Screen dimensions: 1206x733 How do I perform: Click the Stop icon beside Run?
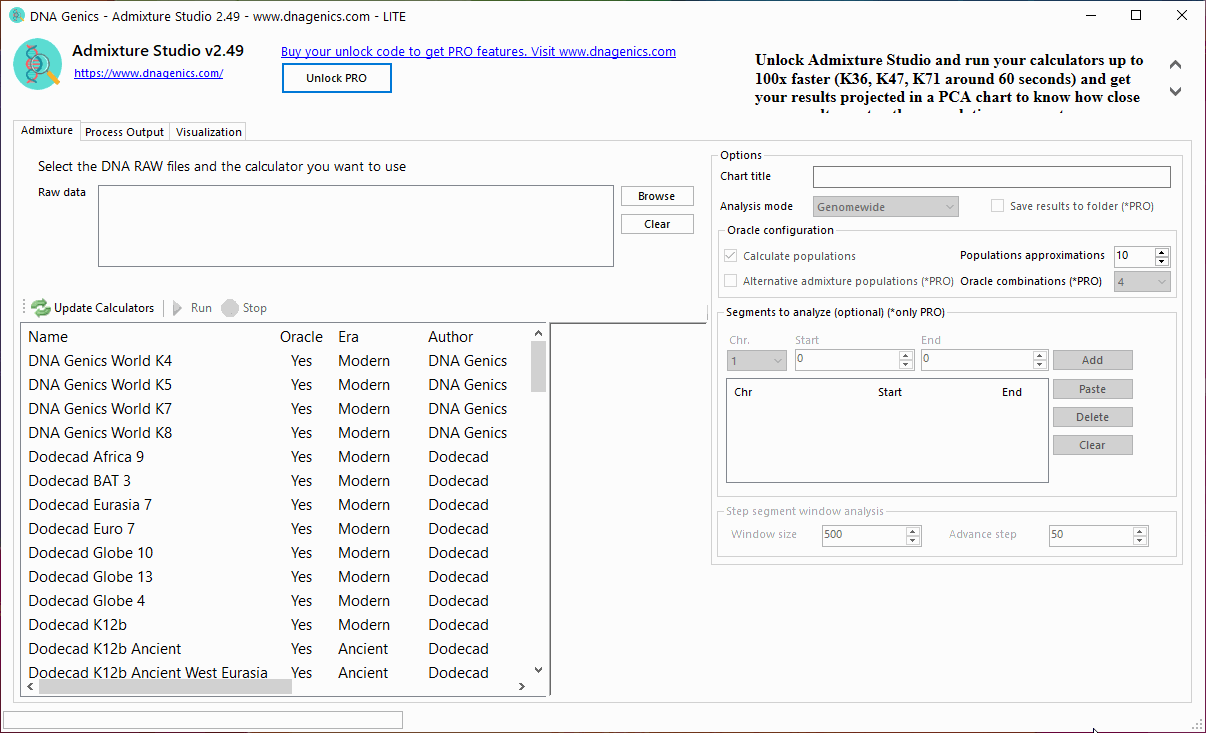(229, 307)
